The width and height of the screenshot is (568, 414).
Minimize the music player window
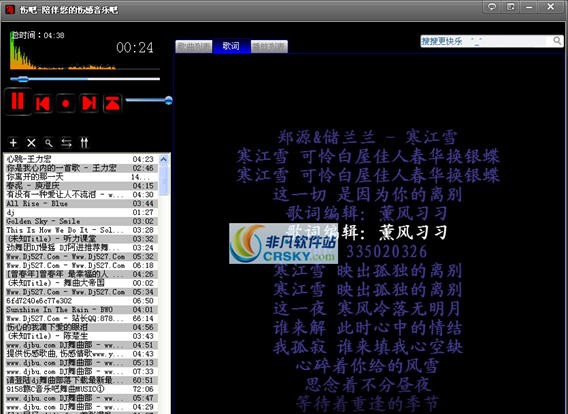530,7
